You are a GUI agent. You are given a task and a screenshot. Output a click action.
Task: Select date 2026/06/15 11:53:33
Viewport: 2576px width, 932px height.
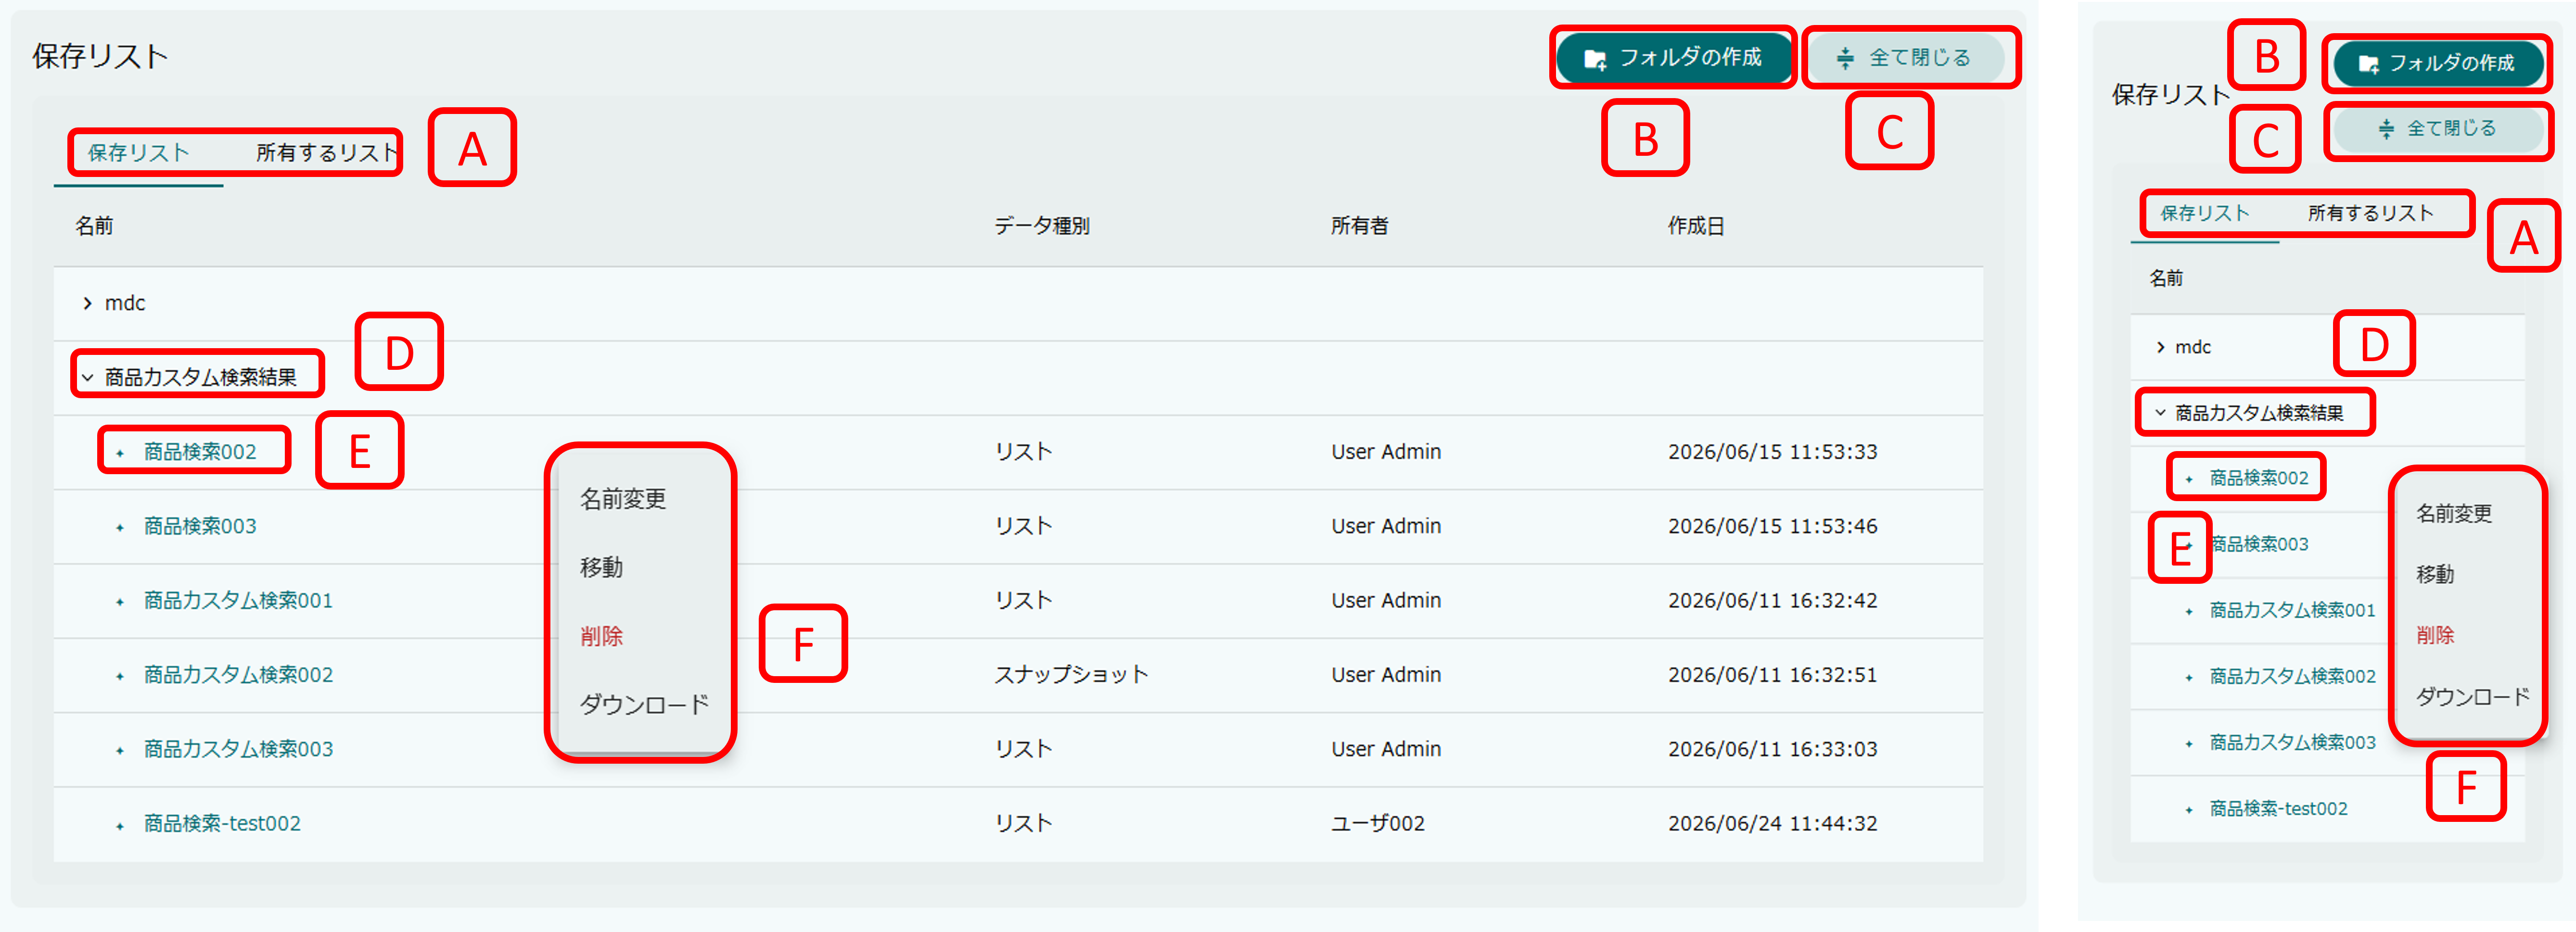pyautogui.click(x=1773, y=452)
